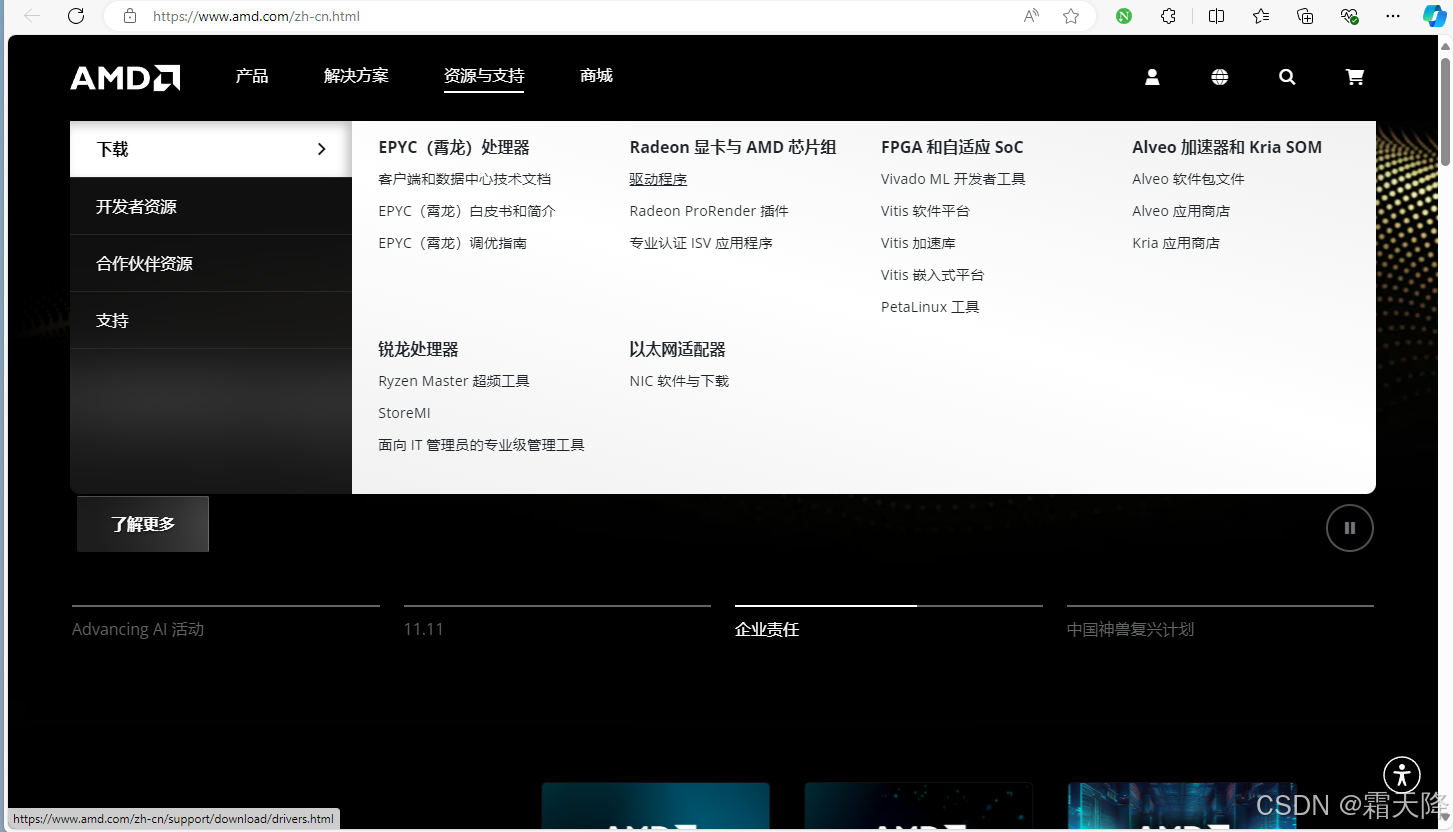Open the accessibility widget icon
The image size is (1453, 832).
(x=1403, y=775)
